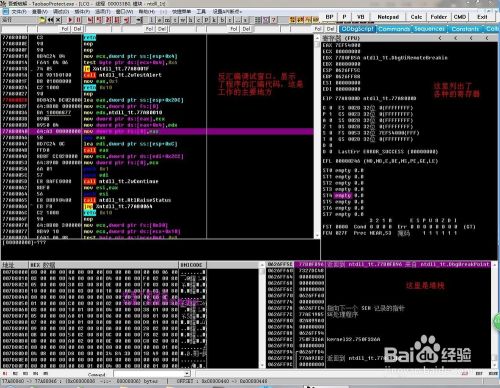Run the program with play icon
The height and width of the screenshot is (388, 500).
[x=70, y=20]
